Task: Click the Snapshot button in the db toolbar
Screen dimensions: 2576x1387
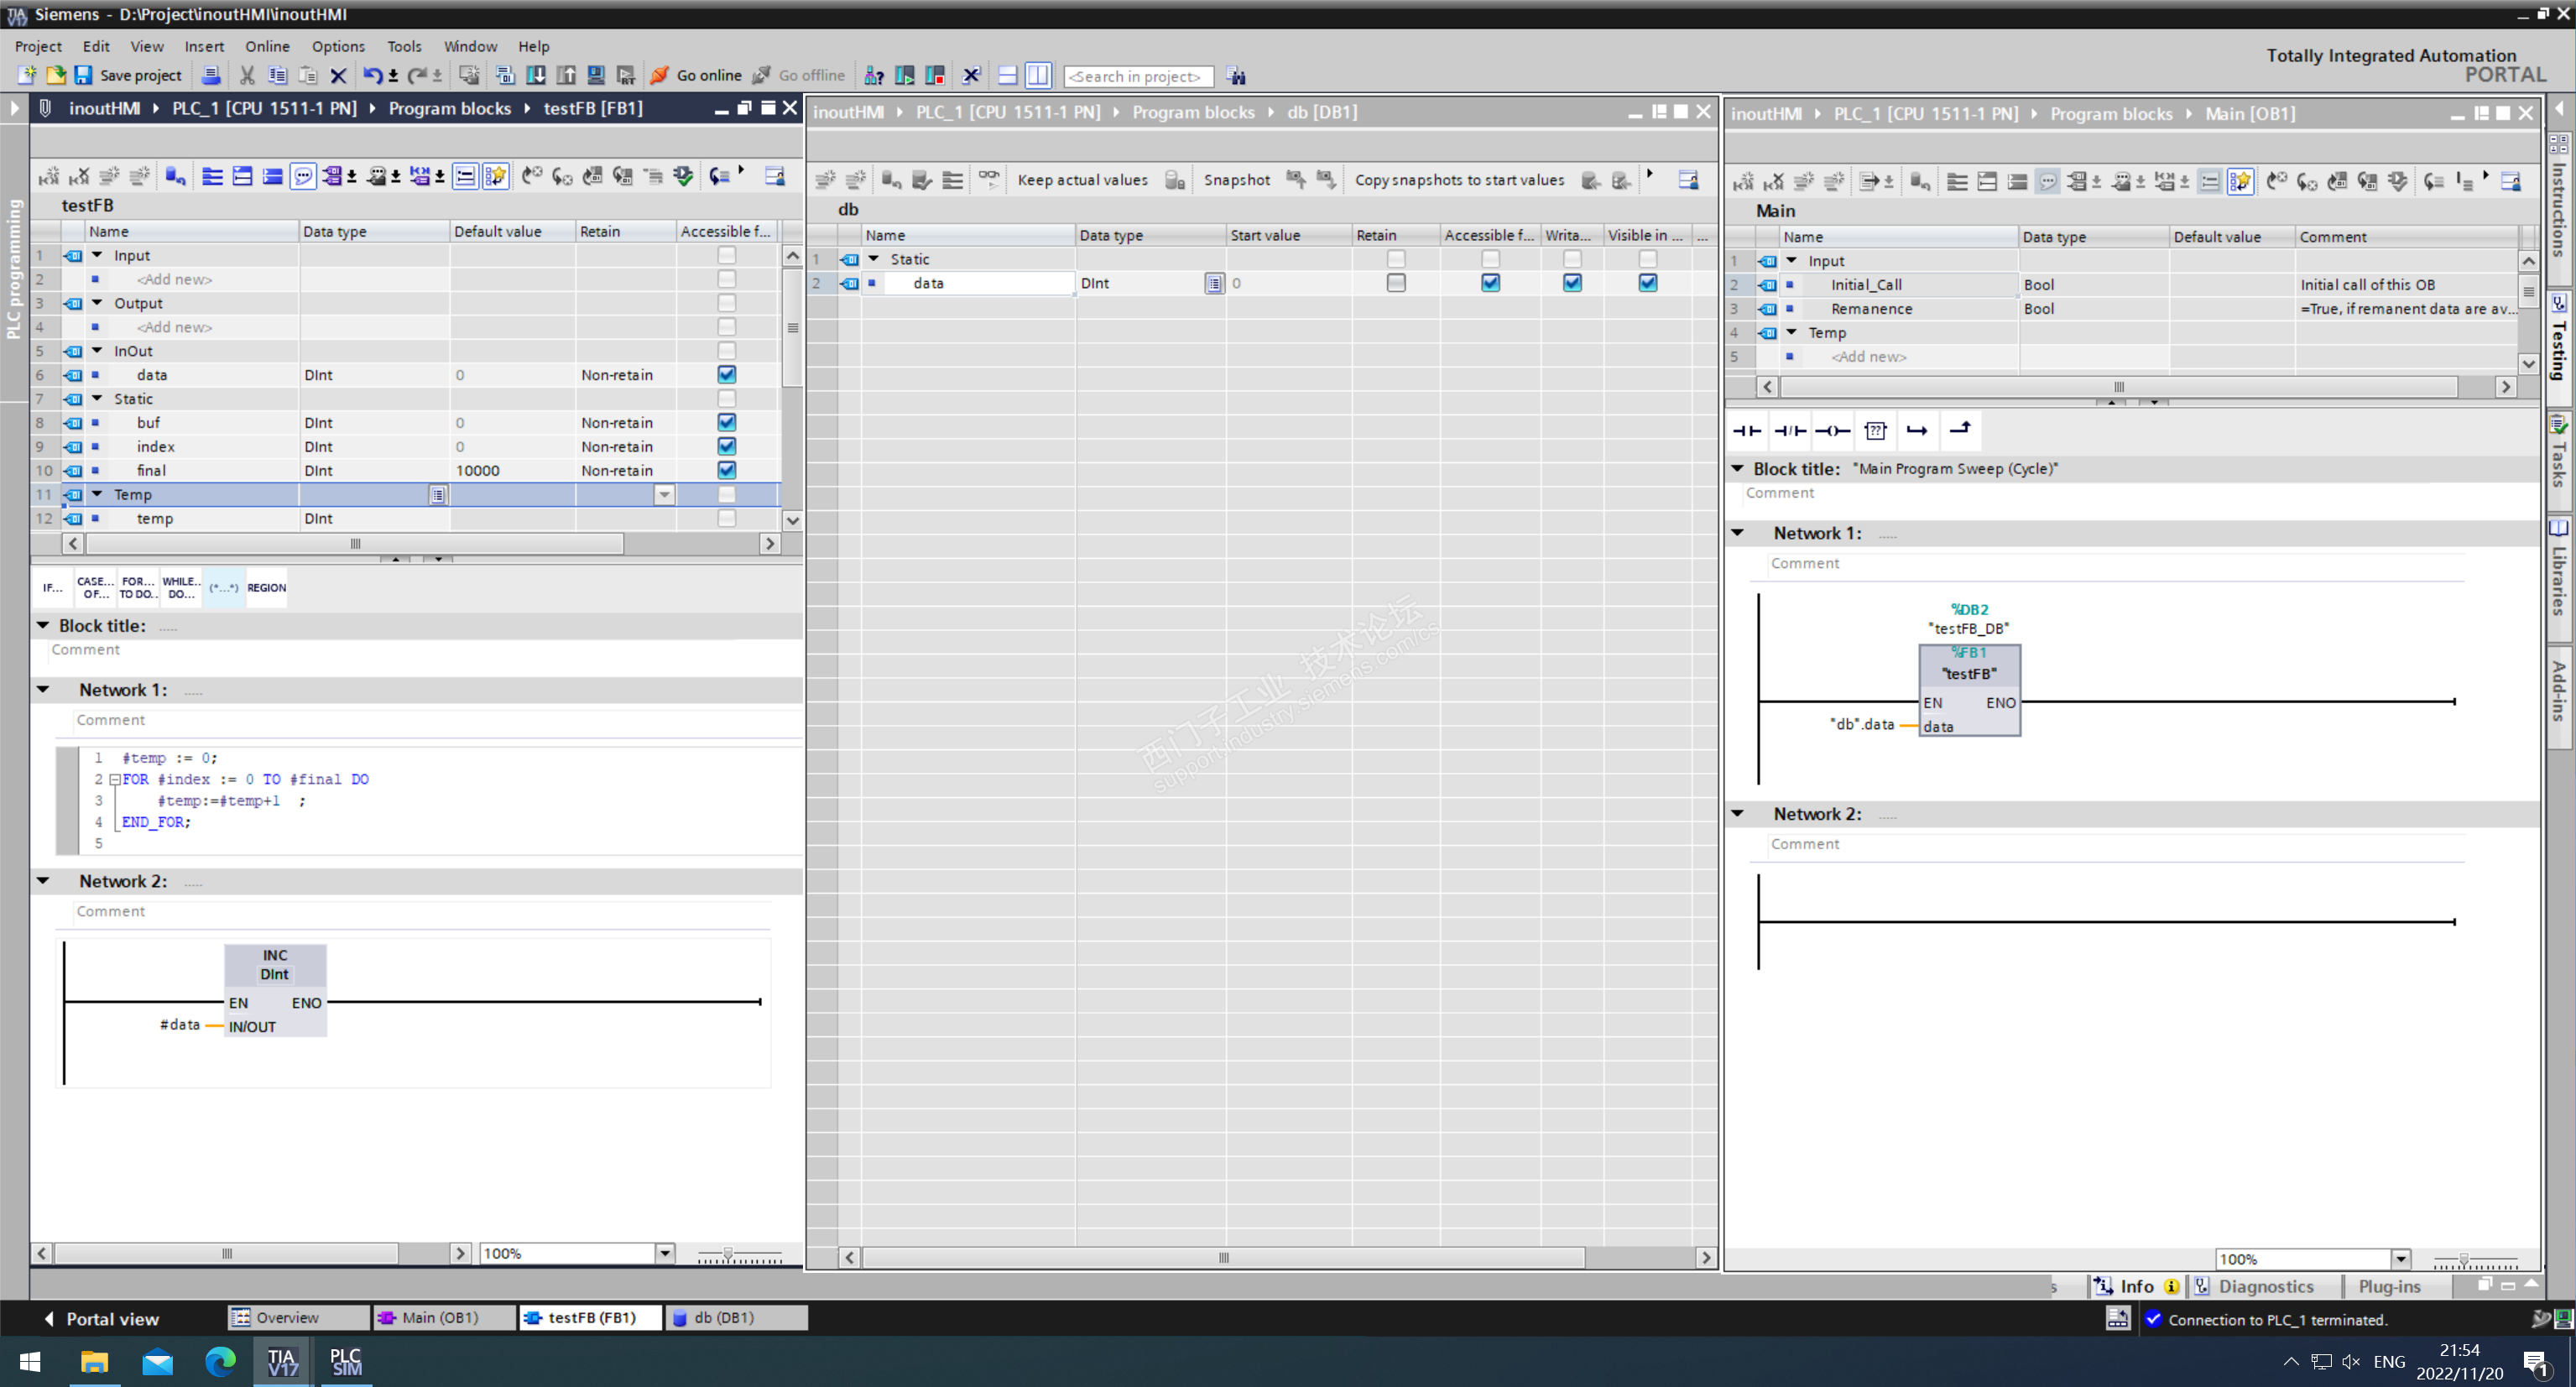Action: [x=1236, y=180]
